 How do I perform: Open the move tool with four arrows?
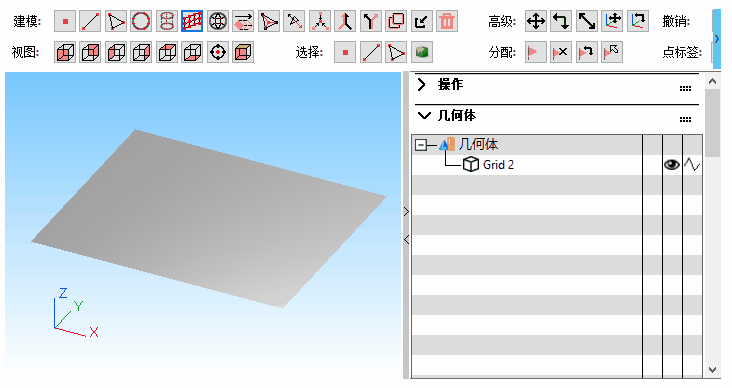[x=536, y=21]
